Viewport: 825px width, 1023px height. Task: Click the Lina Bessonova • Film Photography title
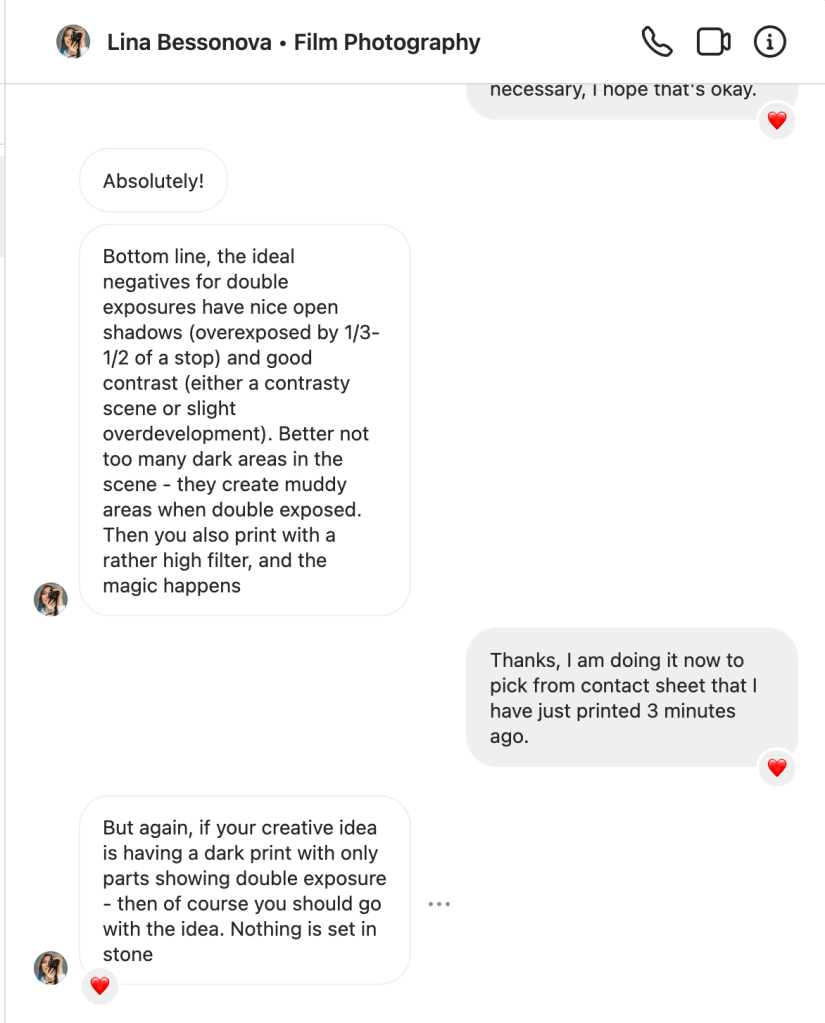293,42
